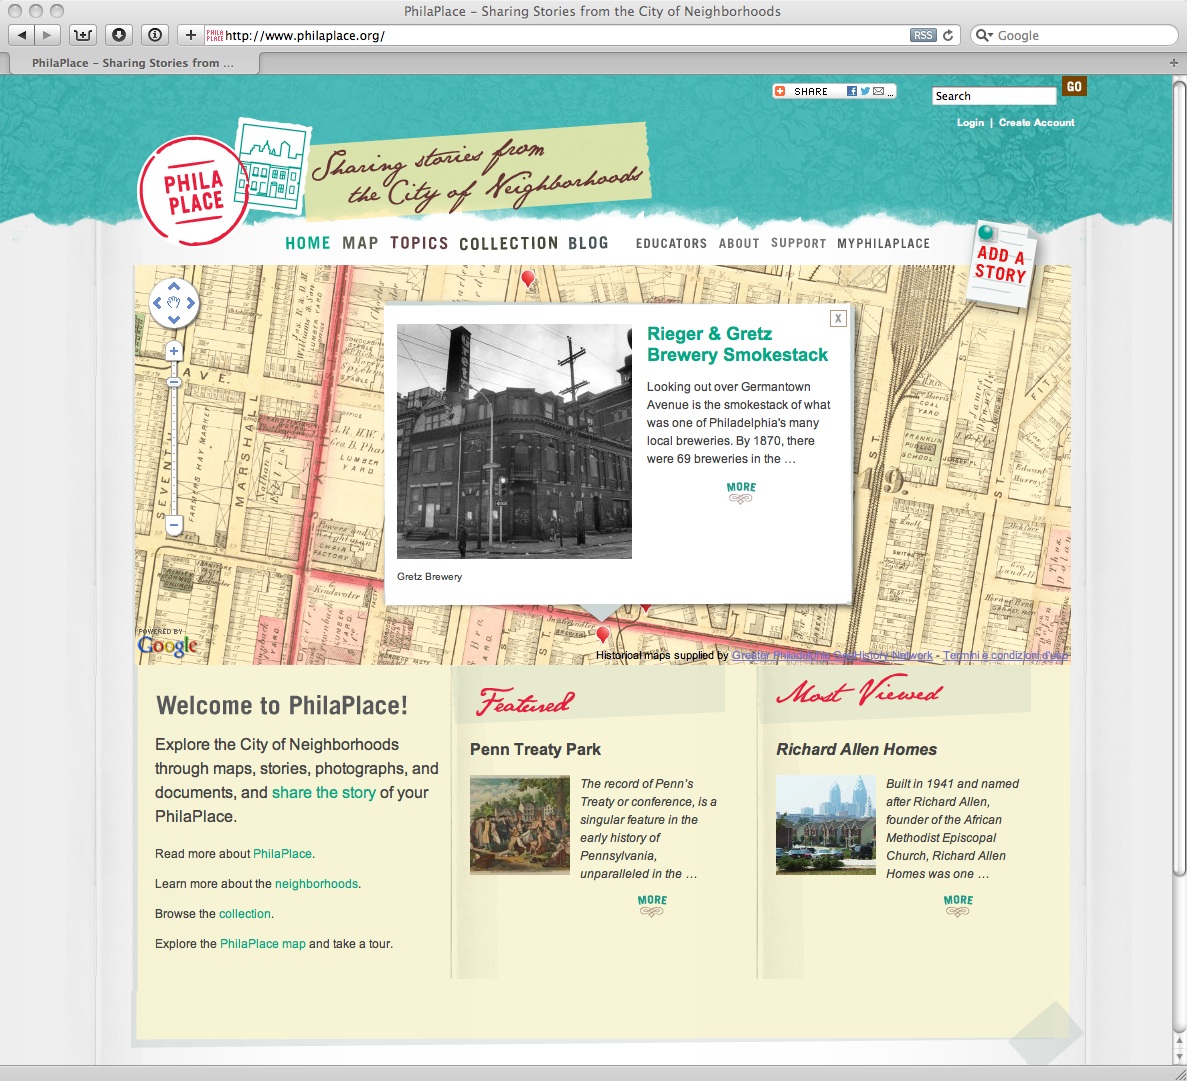Click the red map pin below the popup pointer

tap(603, 634)
